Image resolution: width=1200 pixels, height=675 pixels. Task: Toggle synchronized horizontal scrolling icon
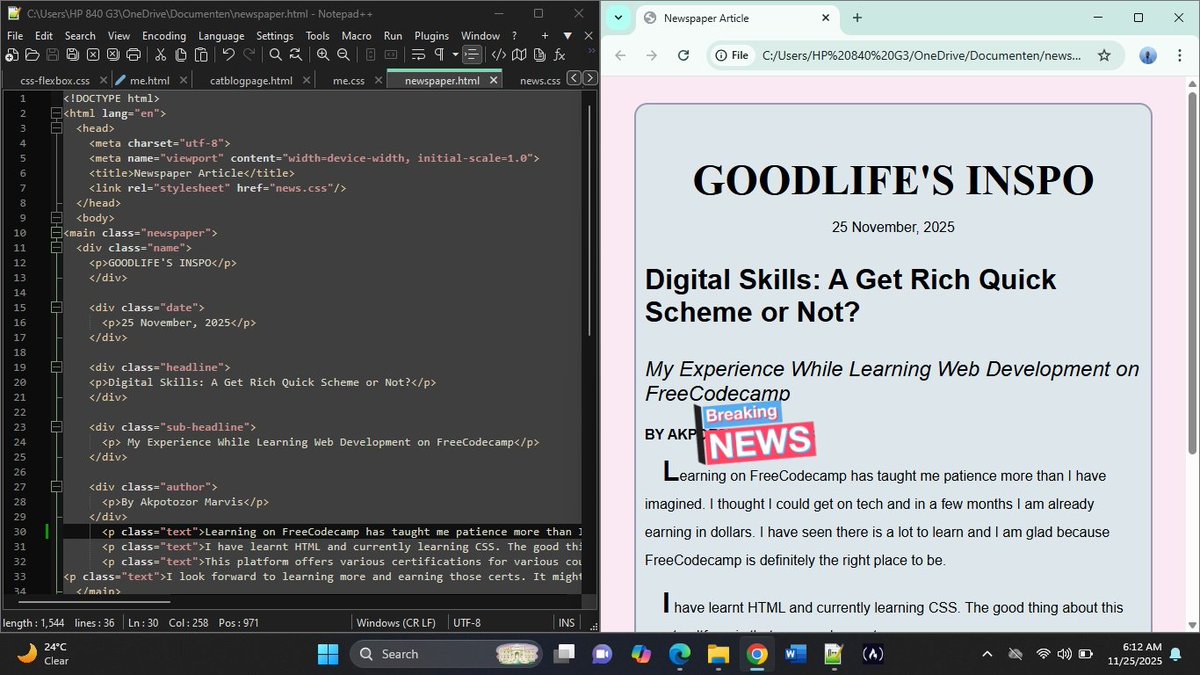click(x=391, y=55)
